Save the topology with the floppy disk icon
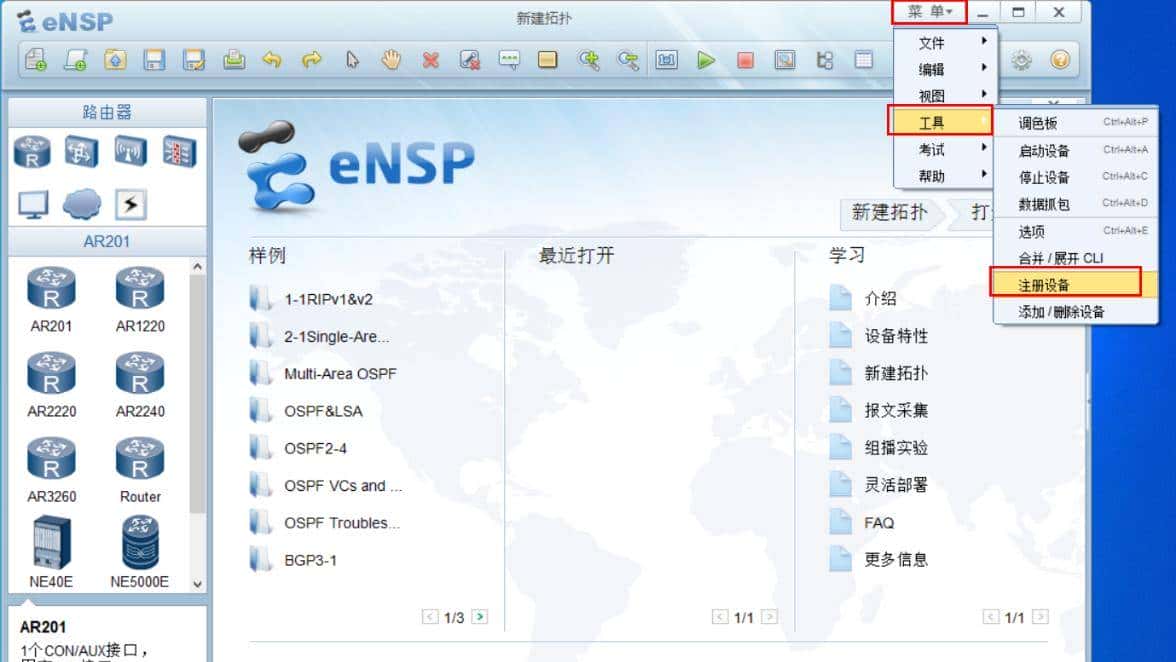Image resolution: width=1176 pixels, height=662 pixels. tap(153, 60)
